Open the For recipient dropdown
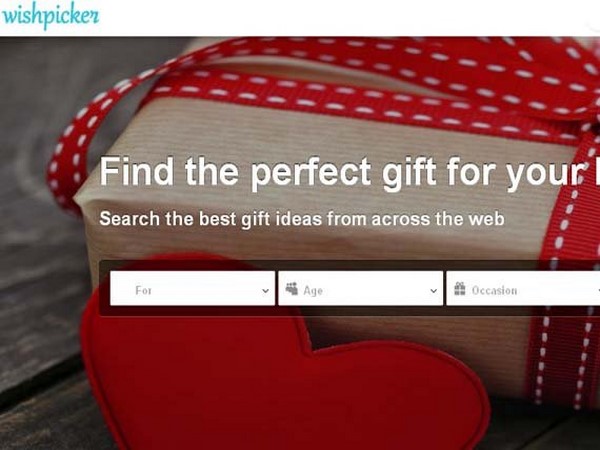 click(192, 289)
